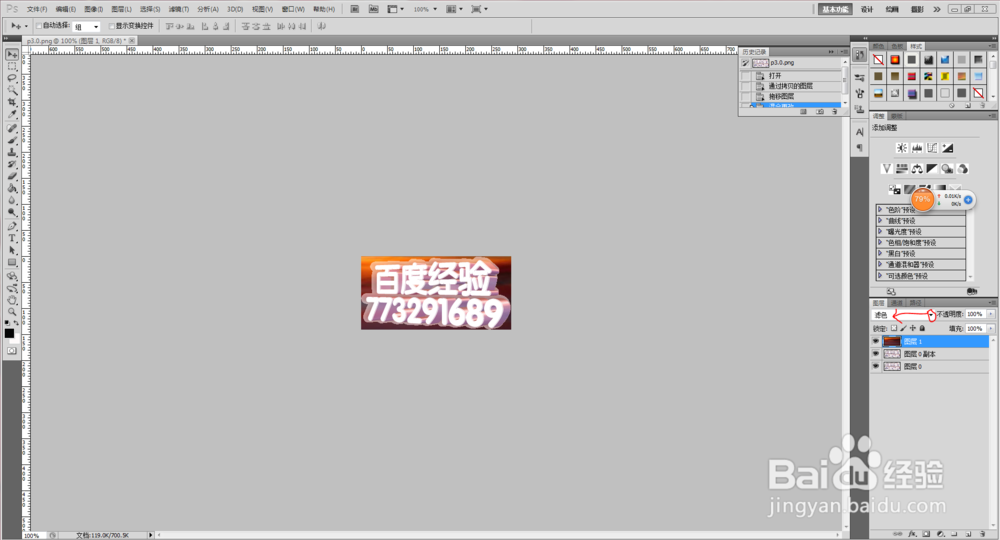Toggle Quick Mask mode icon
The image size is (1000, 540).
tap(11, 351)
